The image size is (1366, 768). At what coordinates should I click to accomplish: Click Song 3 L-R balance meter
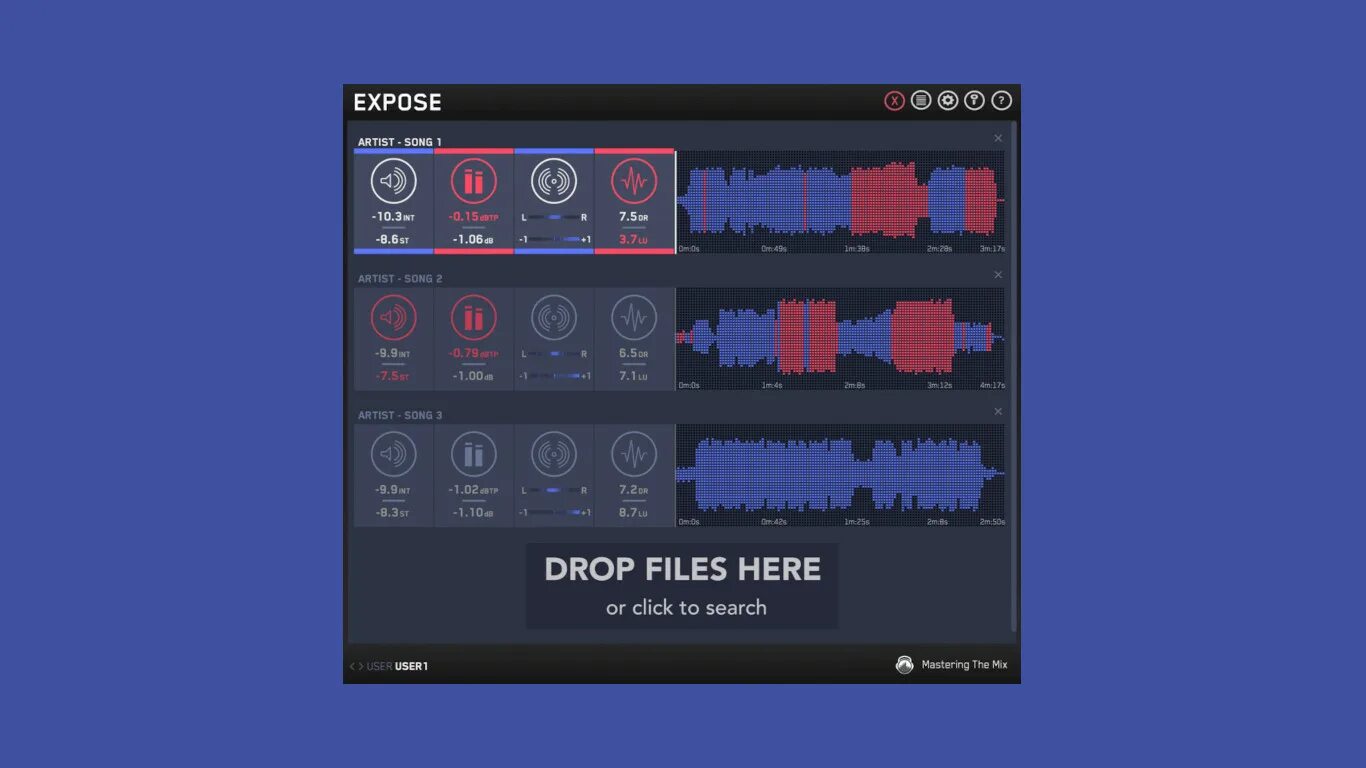[554, 491]
